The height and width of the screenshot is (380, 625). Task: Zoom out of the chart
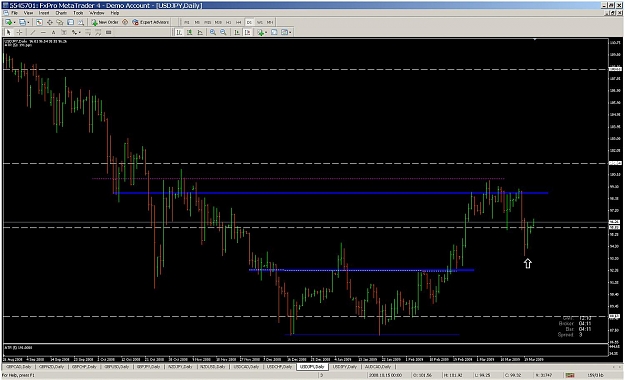(x=223, y=32)
